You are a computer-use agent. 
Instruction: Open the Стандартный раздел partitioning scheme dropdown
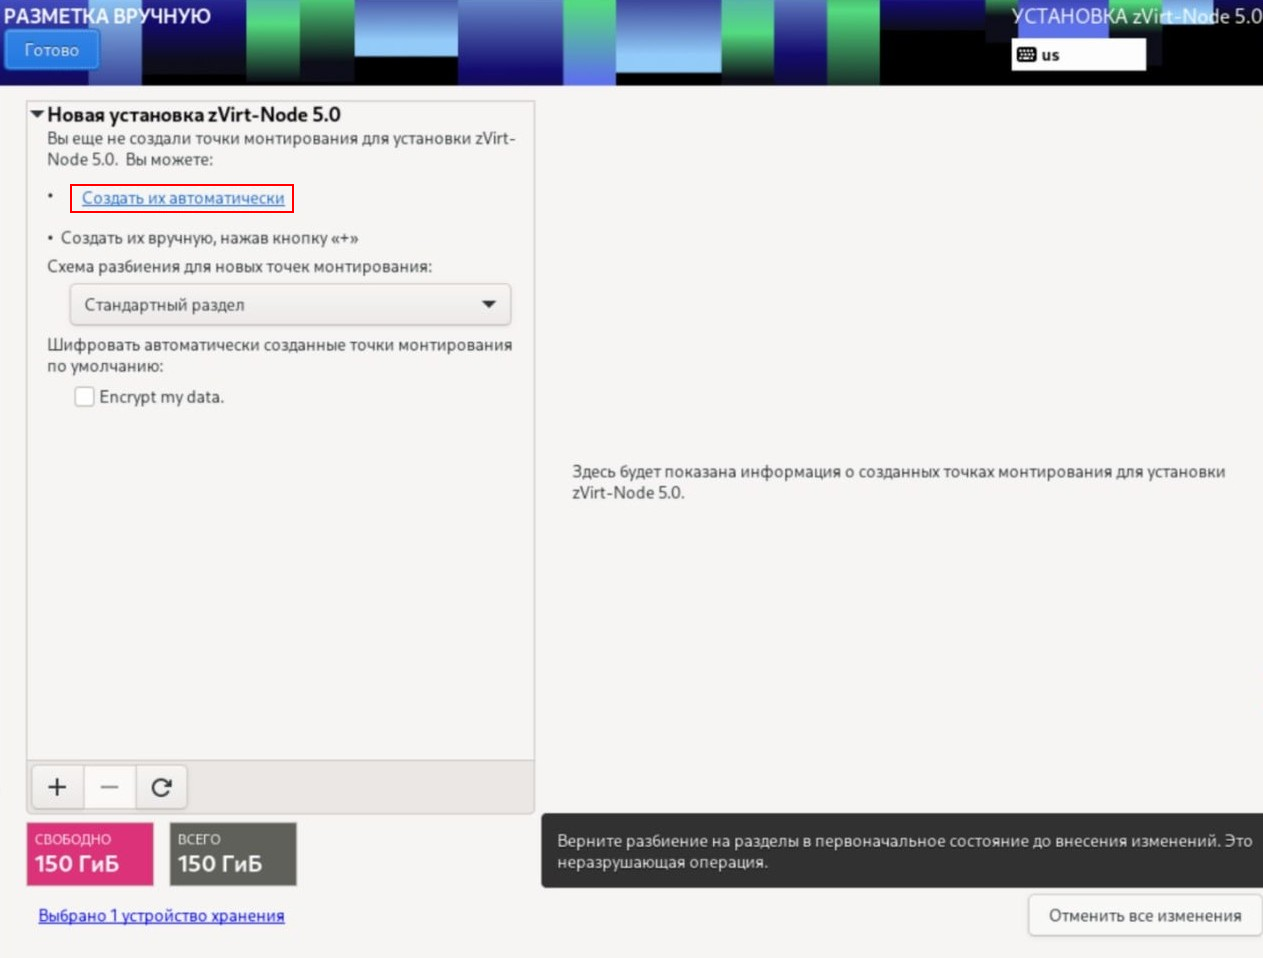tap(290, 305)
